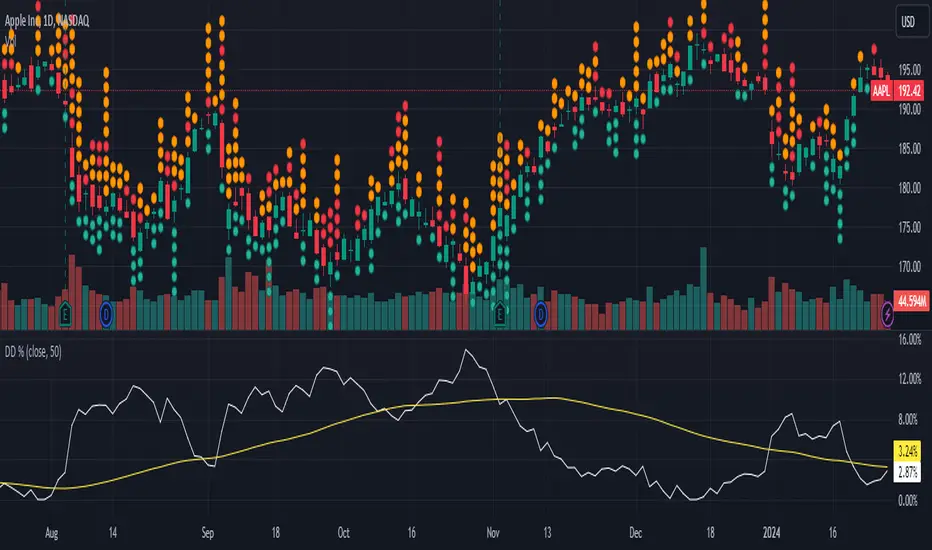Image resolution: width=932 pixels, height=550 pixels.
Task: Click the 0.00% indicator axis label
Action: pyautogui.click(x=908, y=501)
